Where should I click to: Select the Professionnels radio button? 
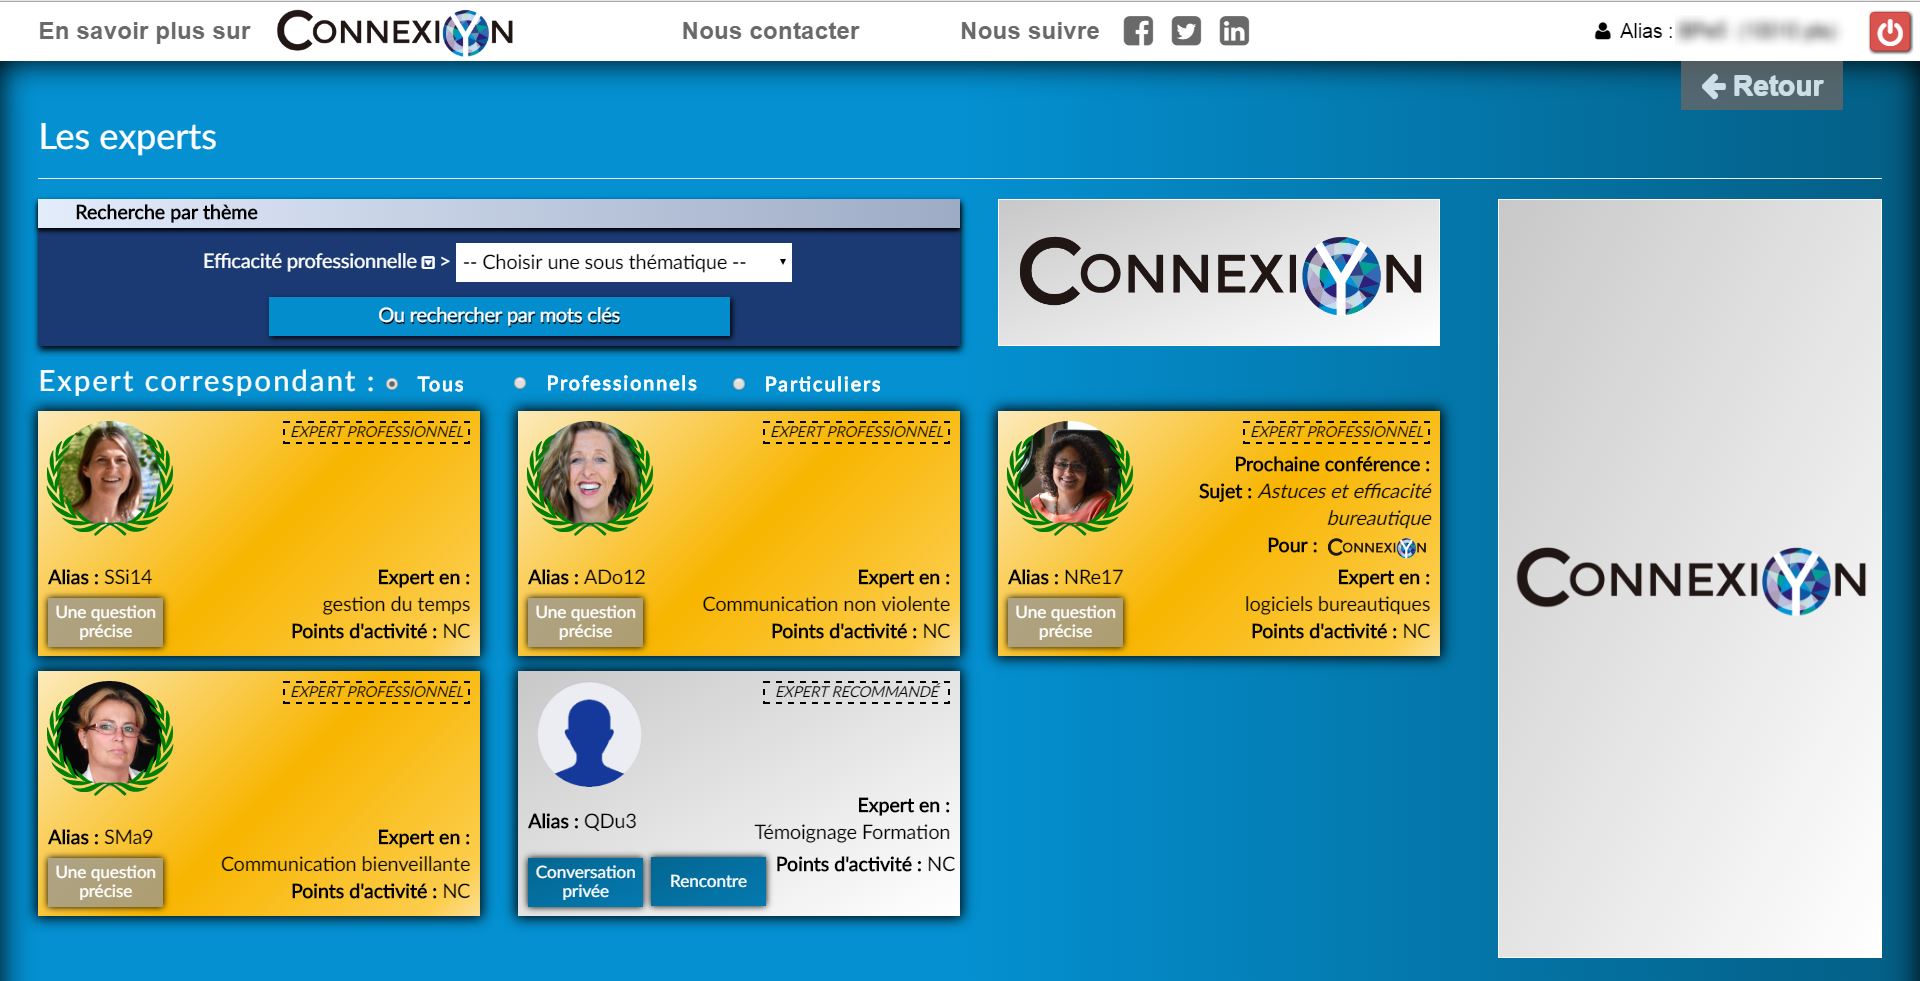pos(520,383)
